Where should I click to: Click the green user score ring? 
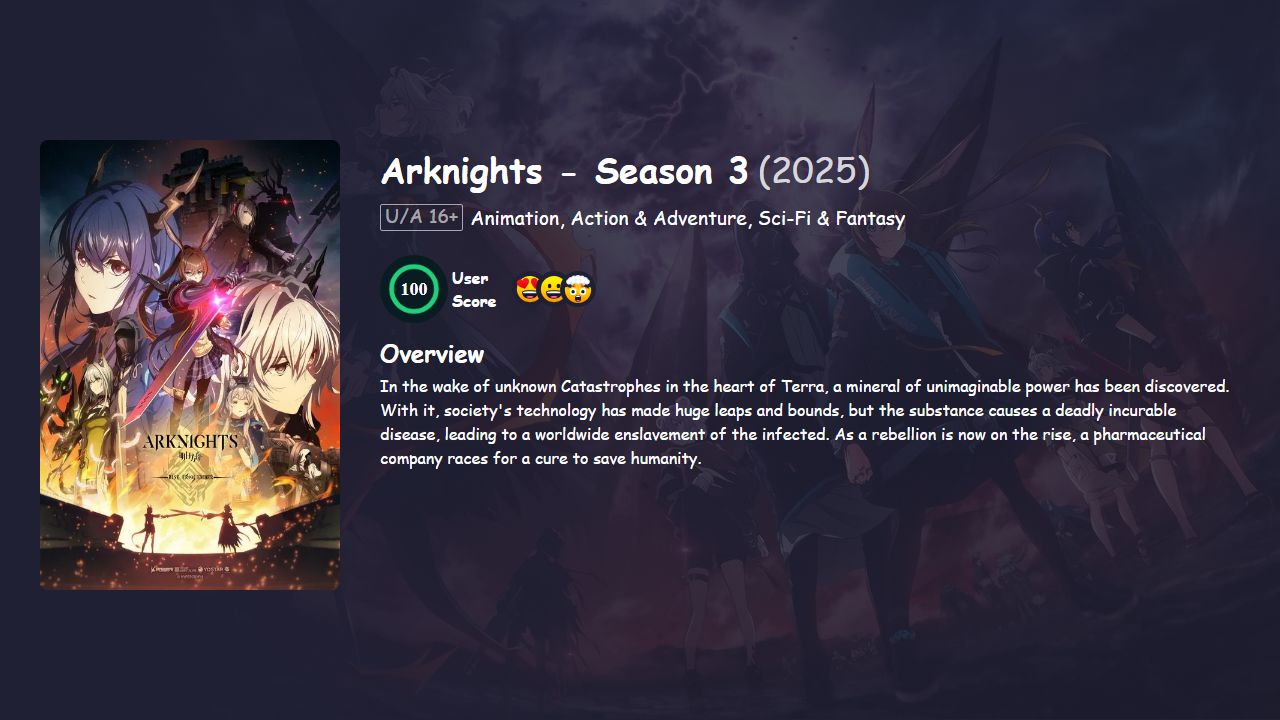point(413,290)
